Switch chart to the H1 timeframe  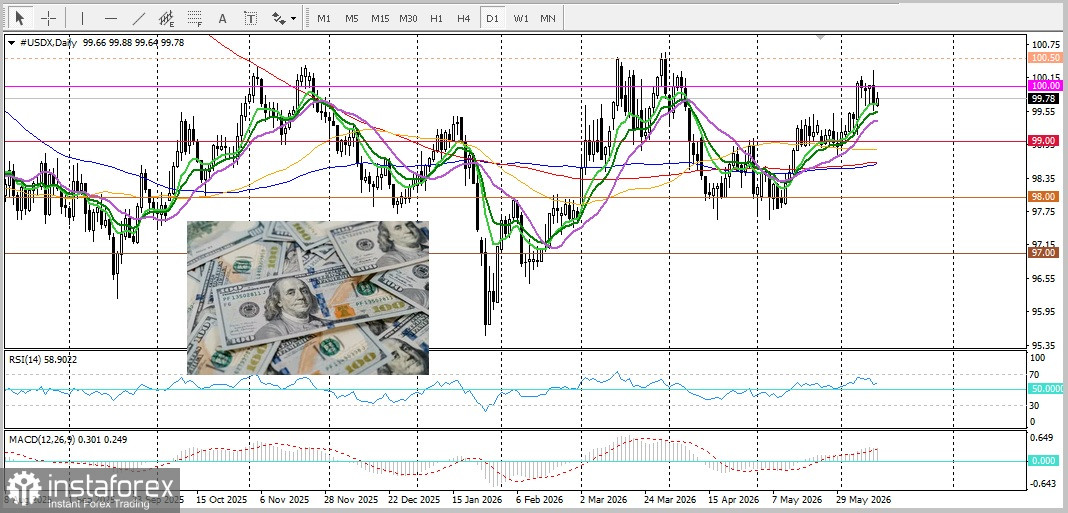coord(437,18)
